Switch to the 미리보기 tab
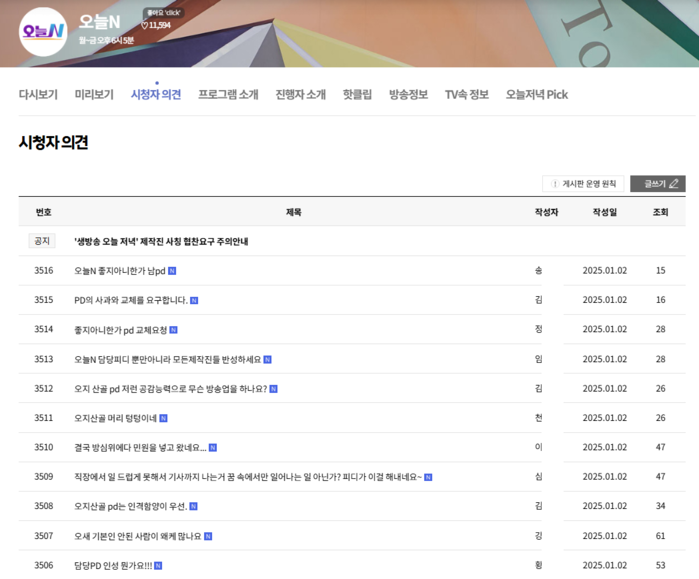This screenshot has width=699, height=579. coord(94,95)
